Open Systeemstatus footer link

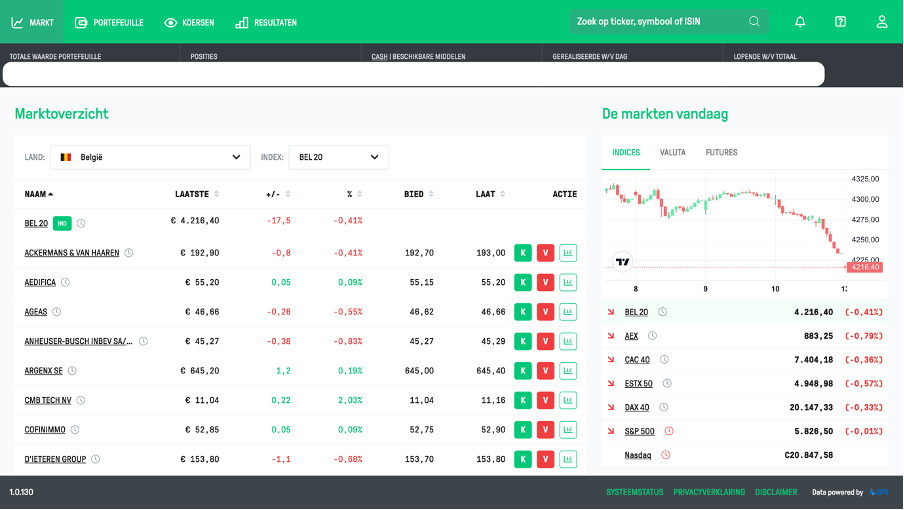click(x=635, y=492)
